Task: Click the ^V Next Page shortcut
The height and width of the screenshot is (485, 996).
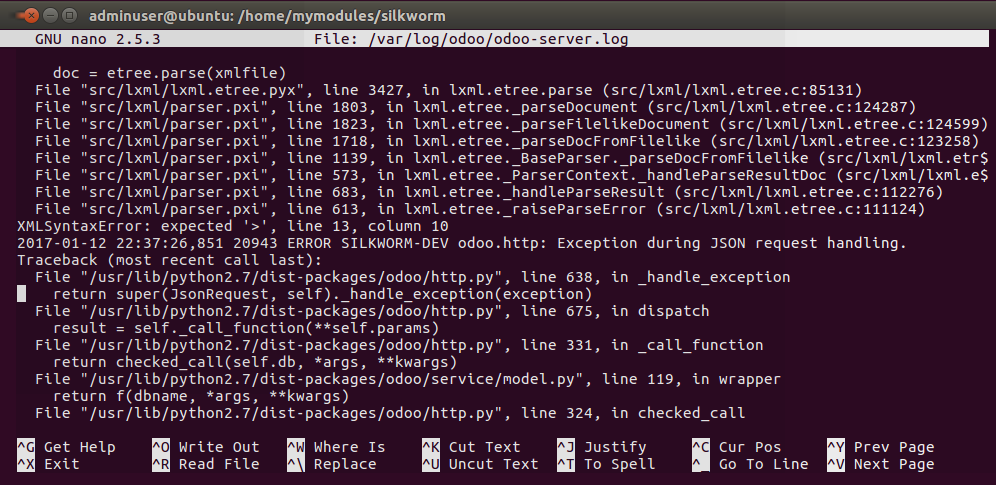Action: (x=881, y=465)
